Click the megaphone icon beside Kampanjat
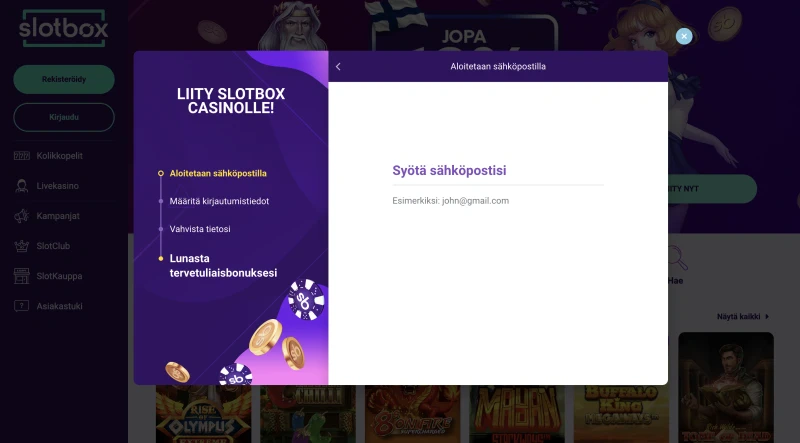This screenshot has height=443, width=800. point(21,216)
